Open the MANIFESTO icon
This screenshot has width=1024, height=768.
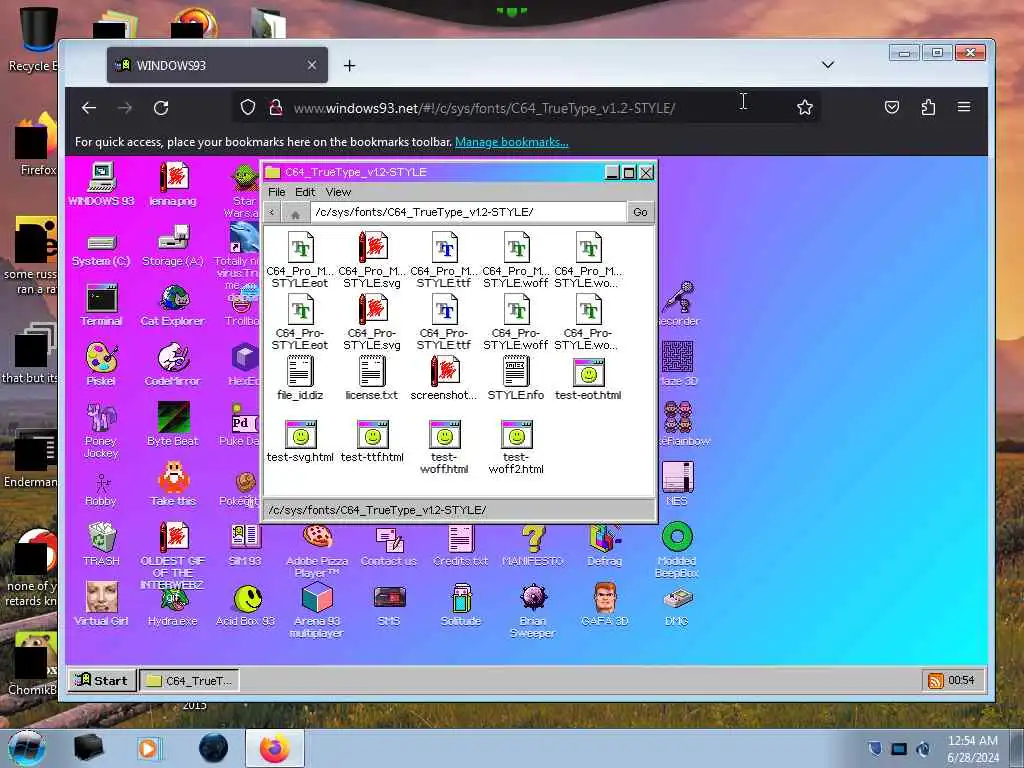pos(533,543)
